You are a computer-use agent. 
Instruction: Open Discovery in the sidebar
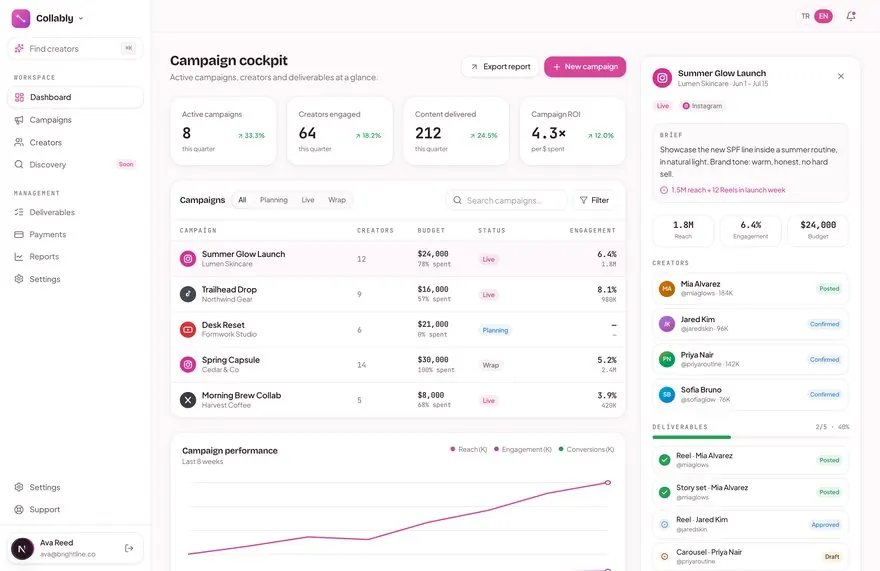75,165
